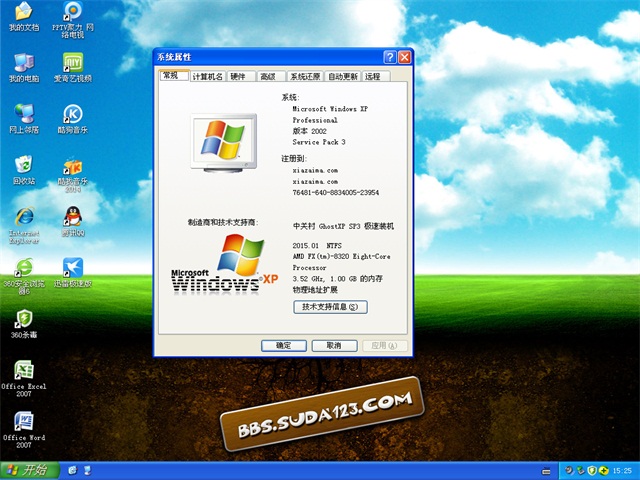Screen dimensions: 640x480
Task: Open the 爱奇艺视频 desktop shortcut
Action: [72, 63]
